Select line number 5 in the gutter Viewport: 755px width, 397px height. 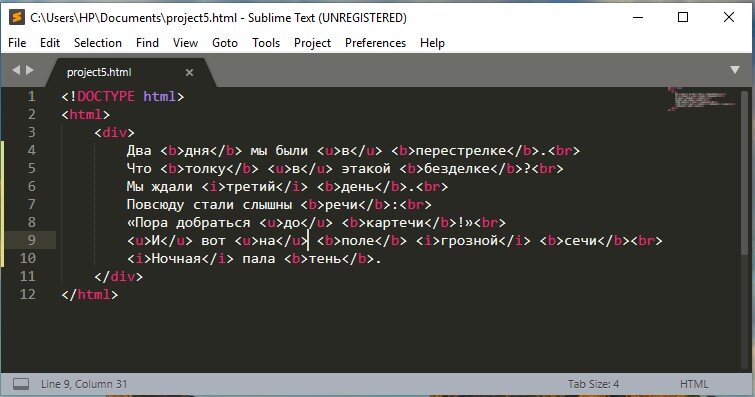click(x=31, y=168)
